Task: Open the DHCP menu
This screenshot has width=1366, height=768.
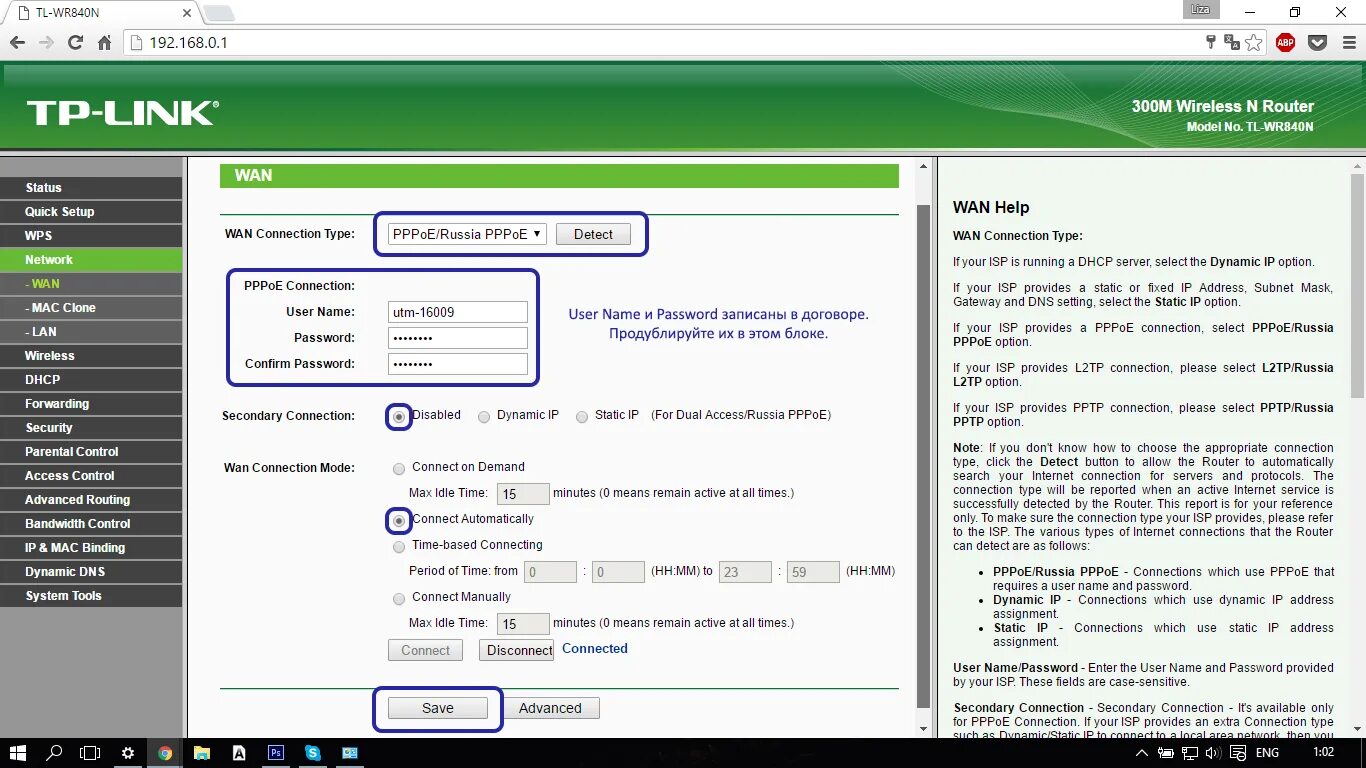Action: 91,380
